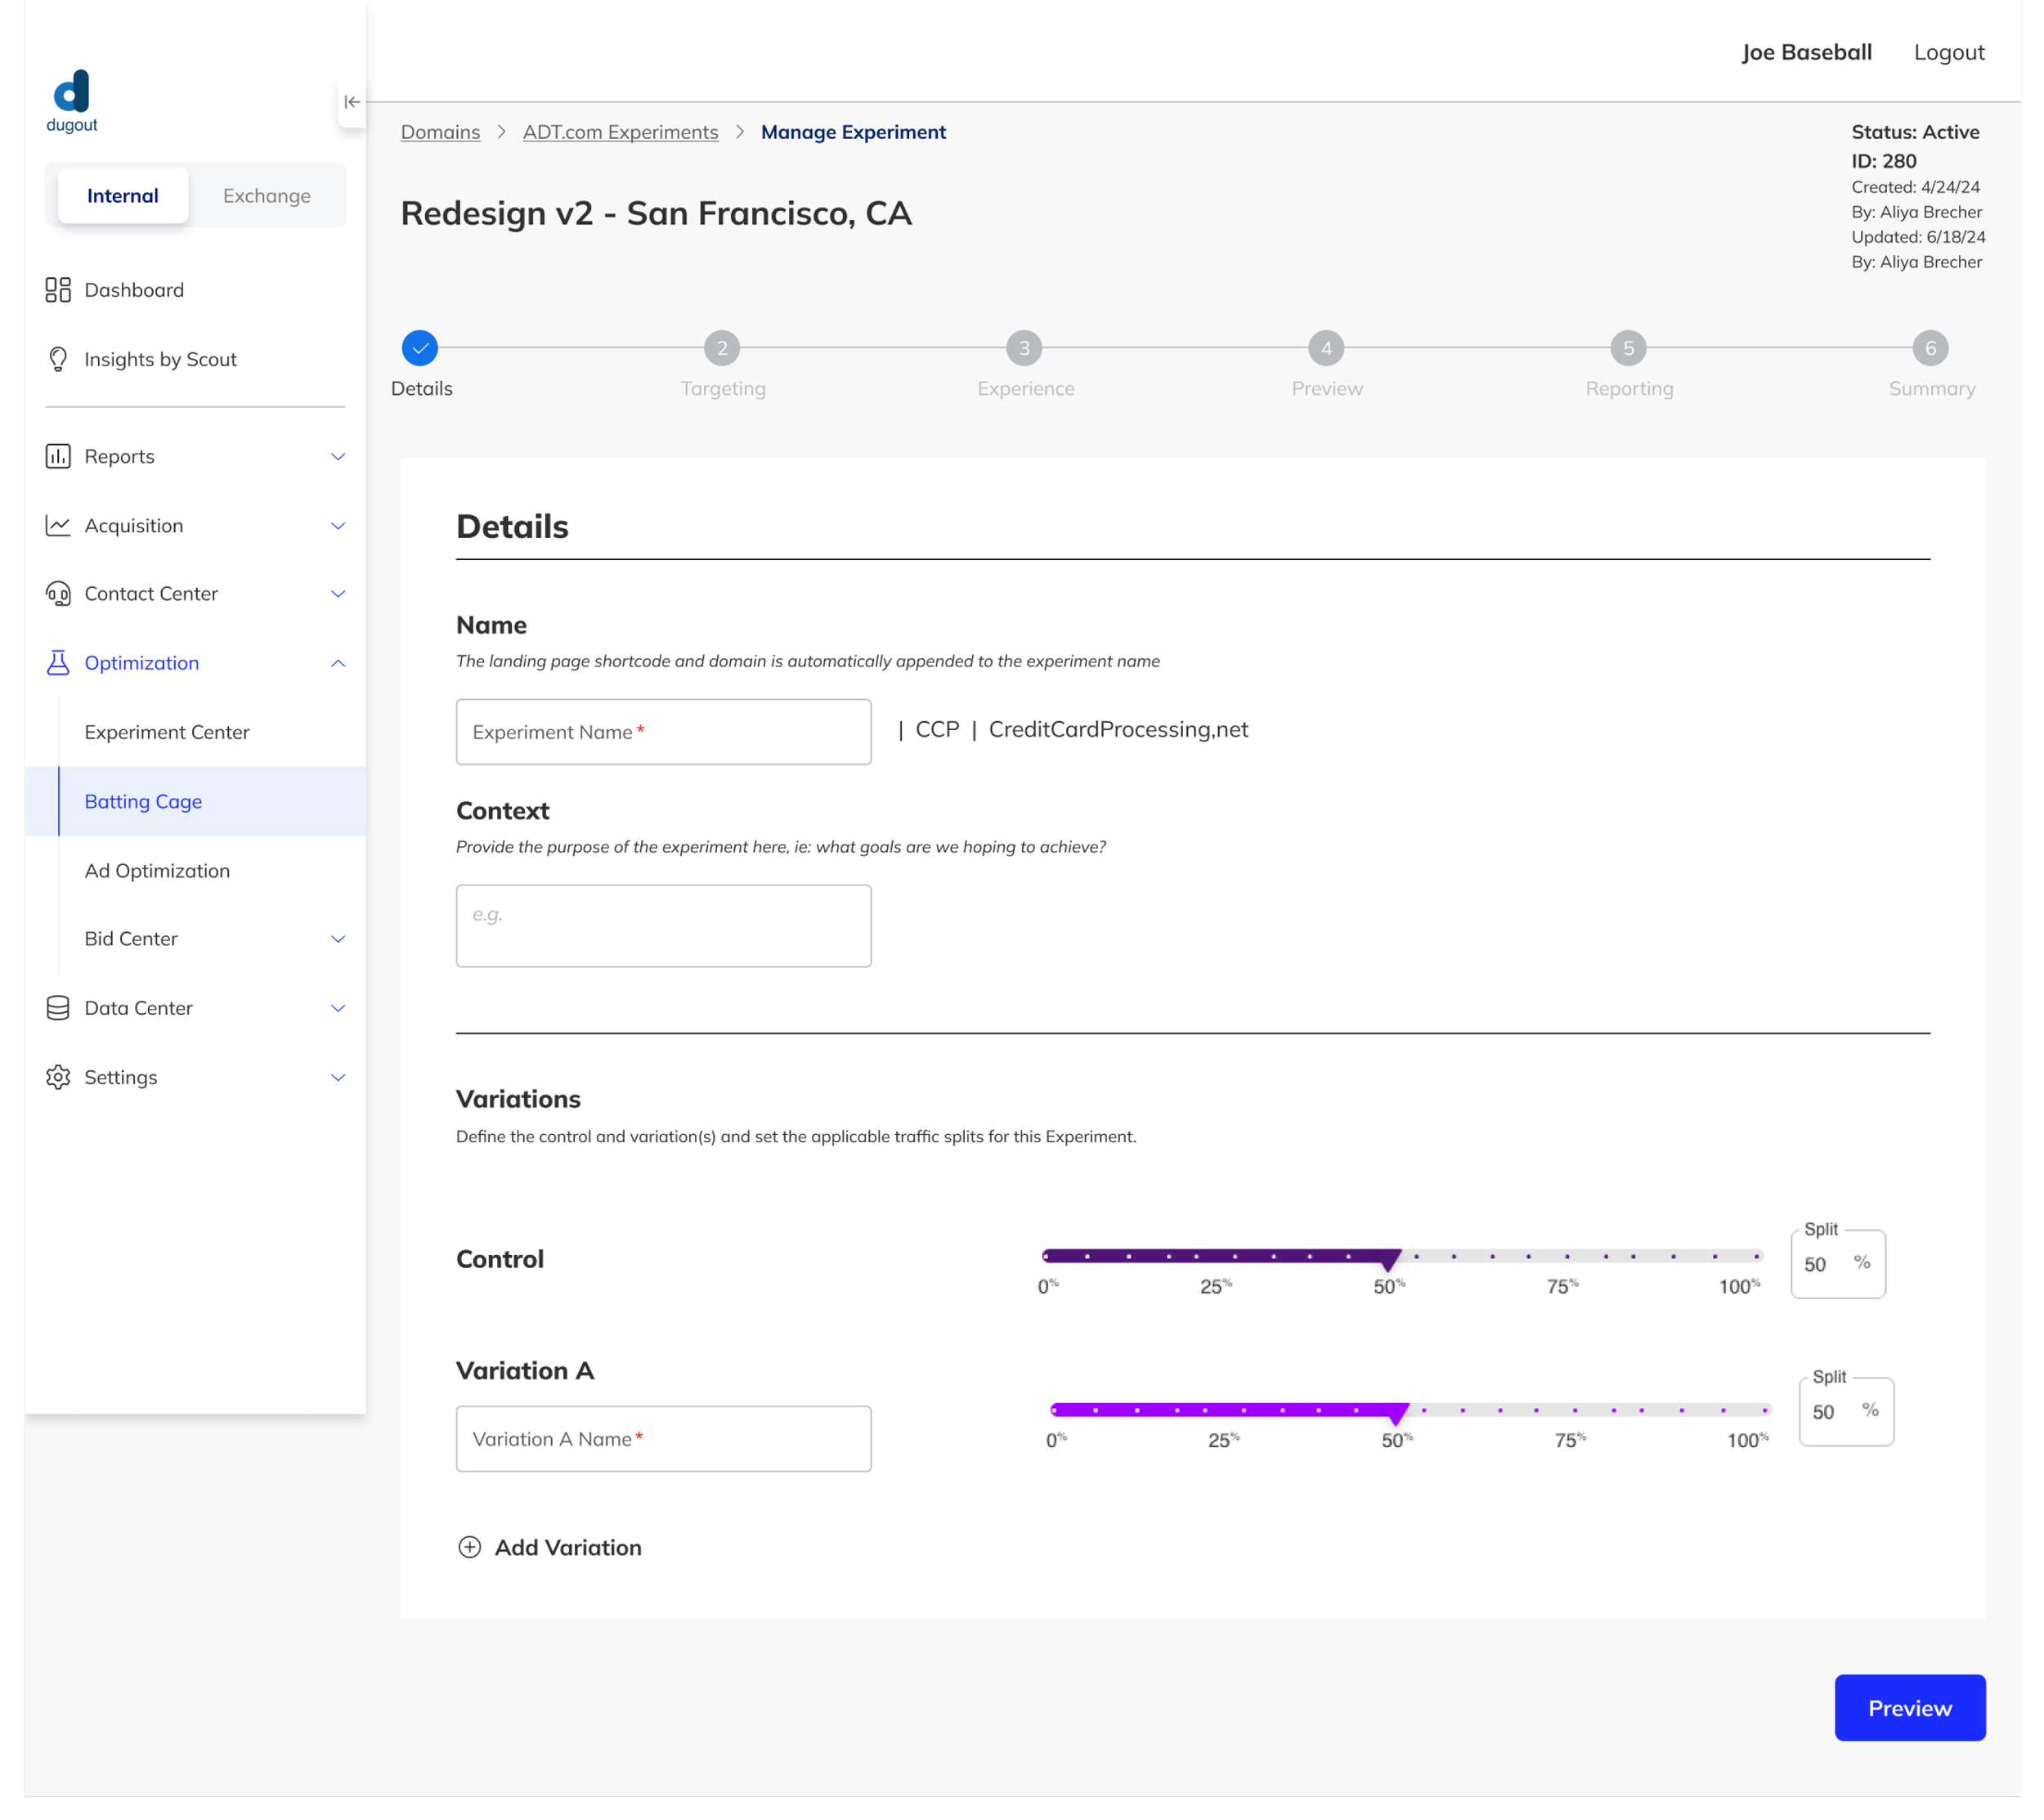
Task: Open ADT.com Experiments breadcrumb link
Action: point(620,132)
